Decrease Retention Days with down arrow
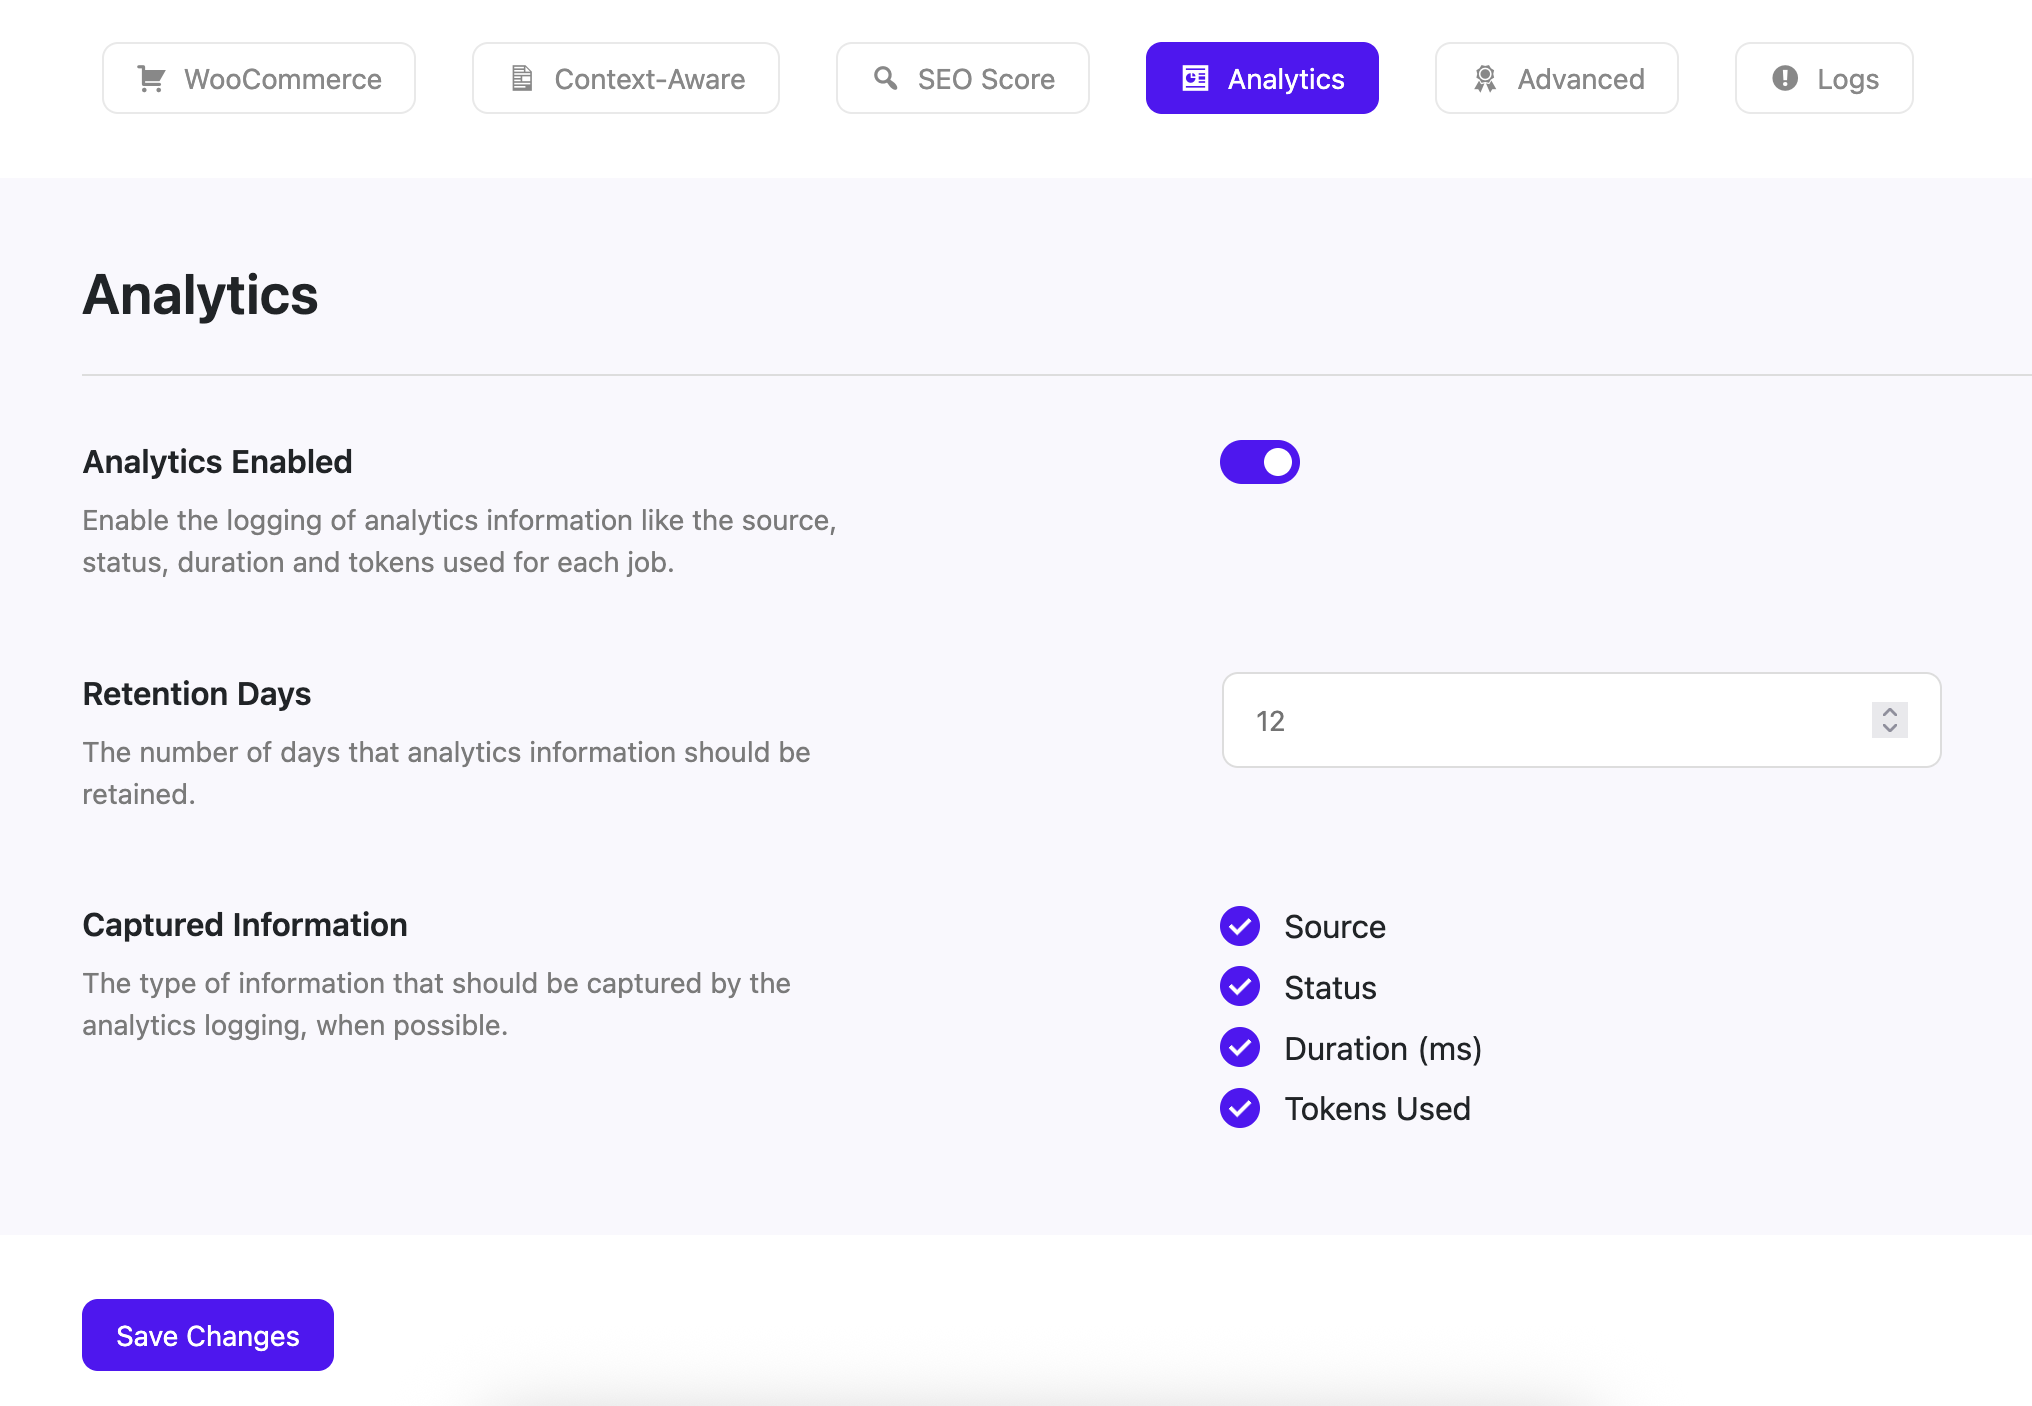2032x1406 pixels. [x=1889, y=729]
